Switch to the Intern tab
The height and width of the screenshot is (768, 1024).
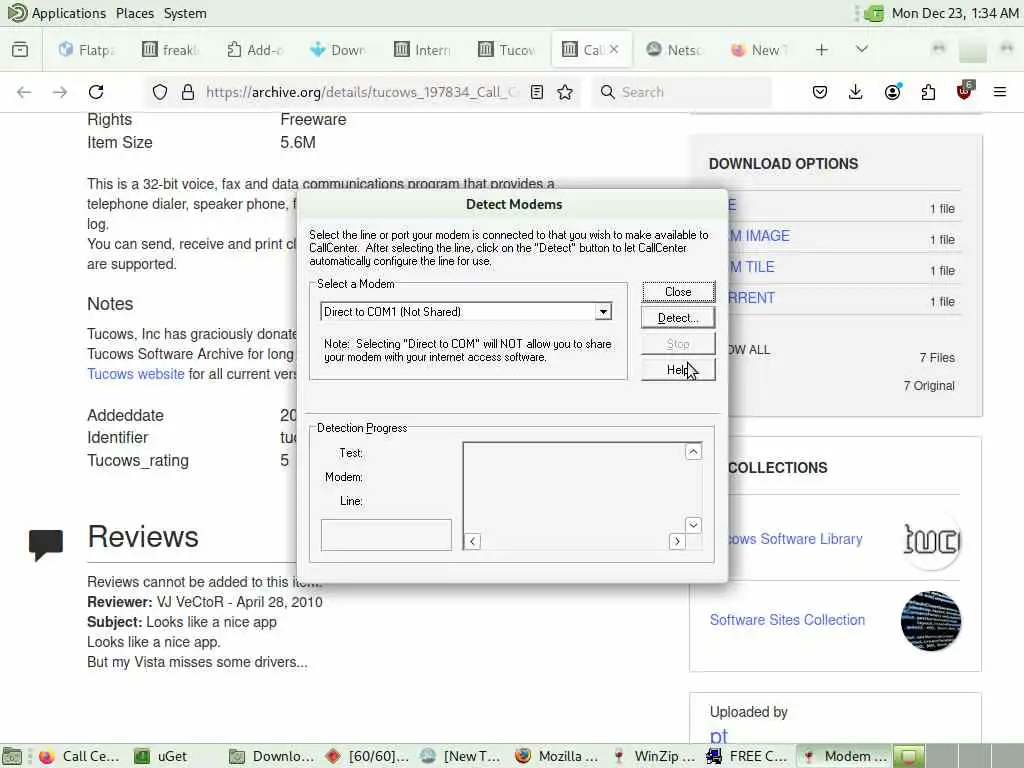[x=423, y=50]
